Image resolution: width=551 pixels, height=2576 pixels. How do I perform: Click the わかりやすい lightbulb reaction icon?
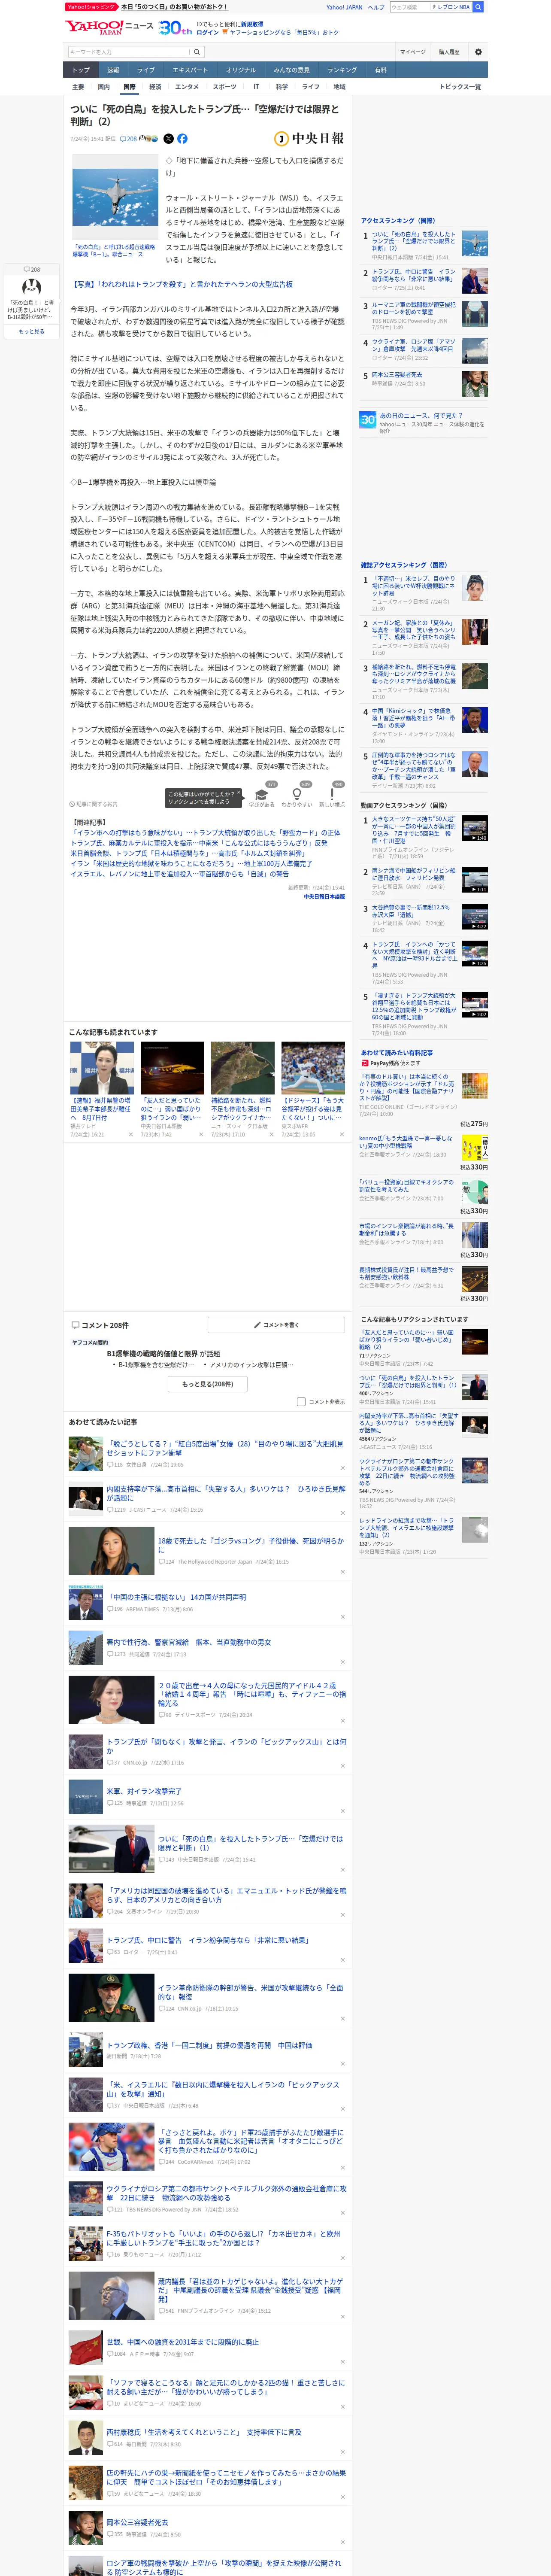pyautogui.click(x=297, y=794)
